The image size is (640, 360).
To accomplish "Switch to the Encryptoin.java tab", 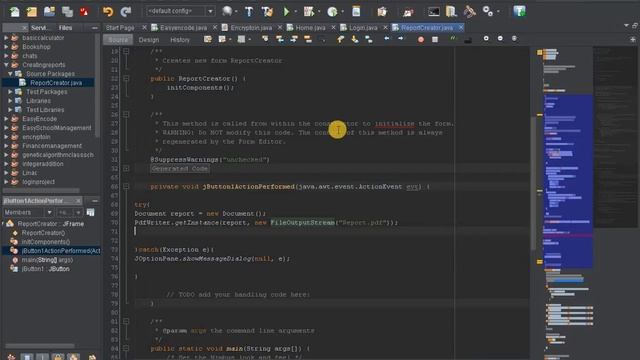I will point(251,28).
